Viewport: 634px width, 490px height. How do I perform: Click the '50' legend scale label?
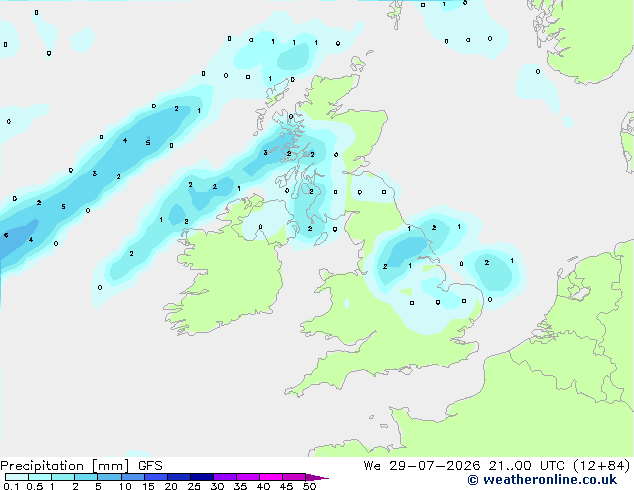tap(309, 486)
